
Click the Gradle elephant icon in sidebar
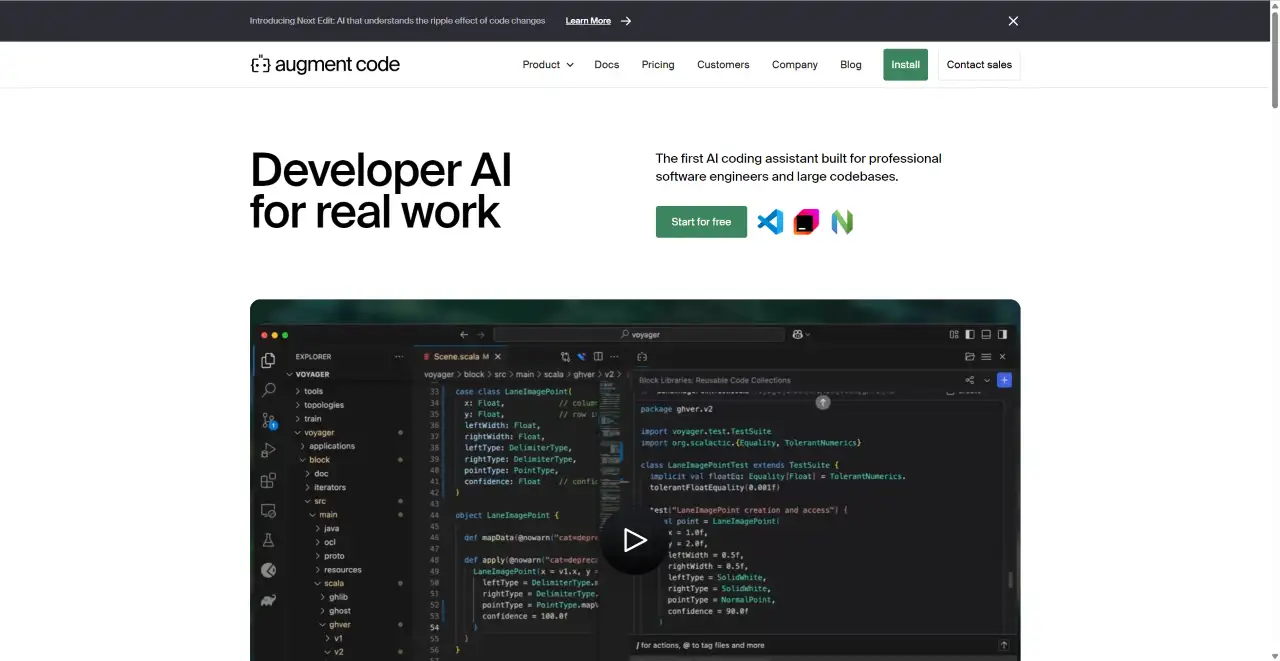click(268, 600)
